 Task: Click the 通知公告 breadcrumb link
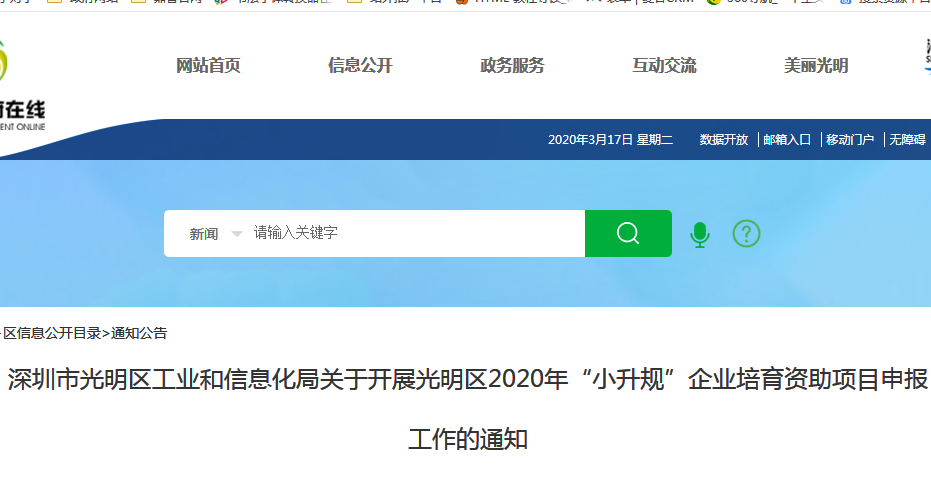pyautogui.click(x=139, y=333)
